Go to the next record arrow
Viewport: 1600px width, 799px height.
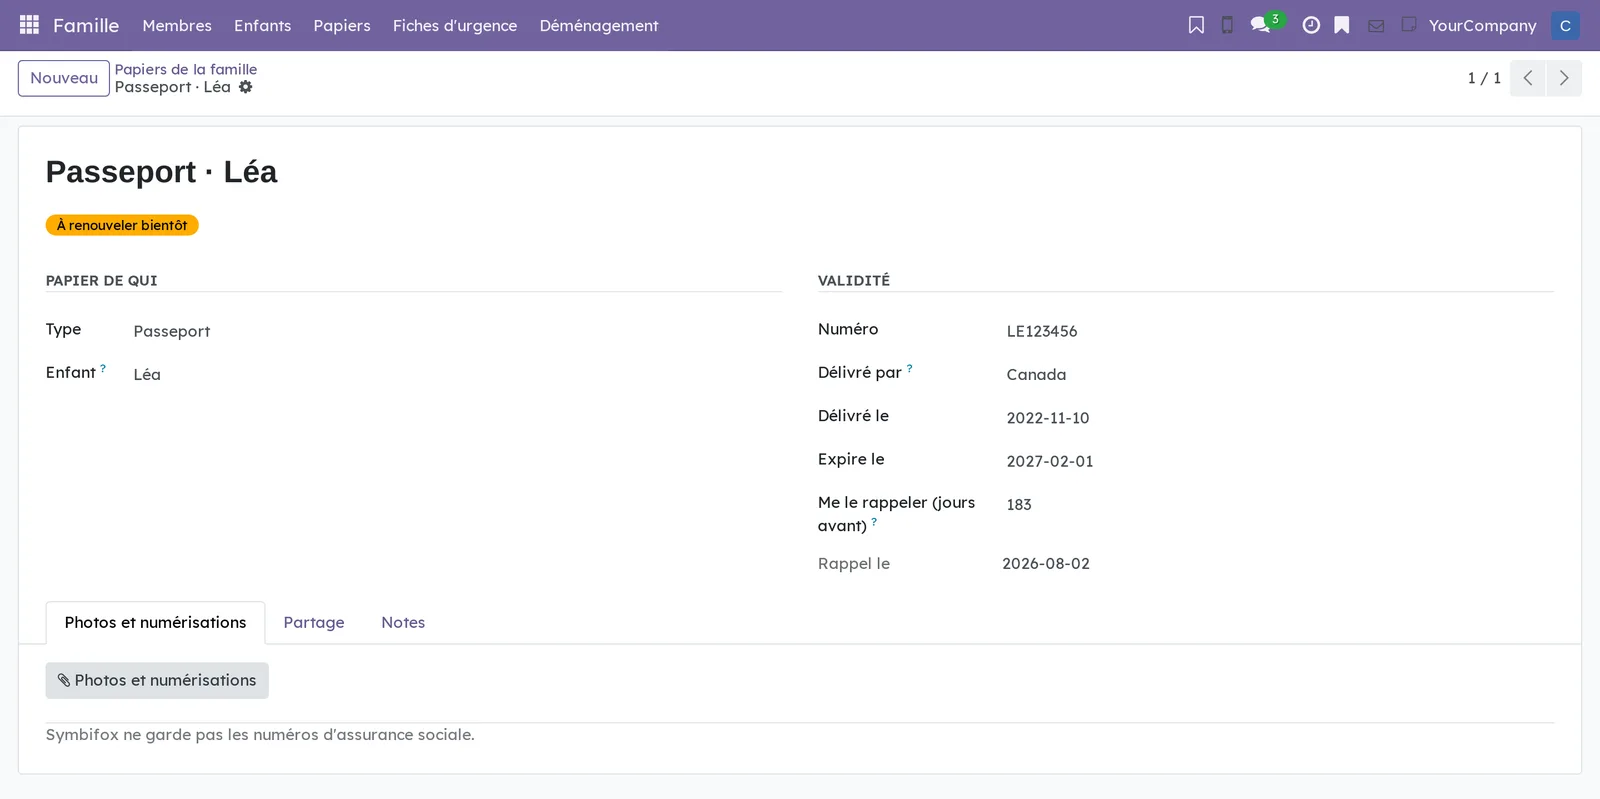tap(1564, 78)
